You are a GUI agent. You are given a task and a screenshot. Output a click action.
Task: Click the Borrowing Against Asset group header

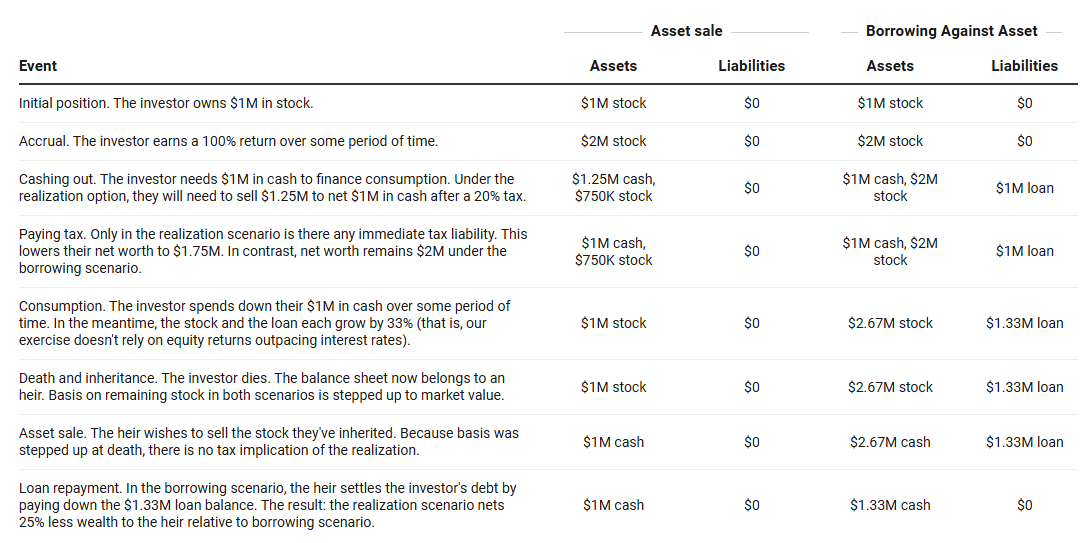coord(951,31)
